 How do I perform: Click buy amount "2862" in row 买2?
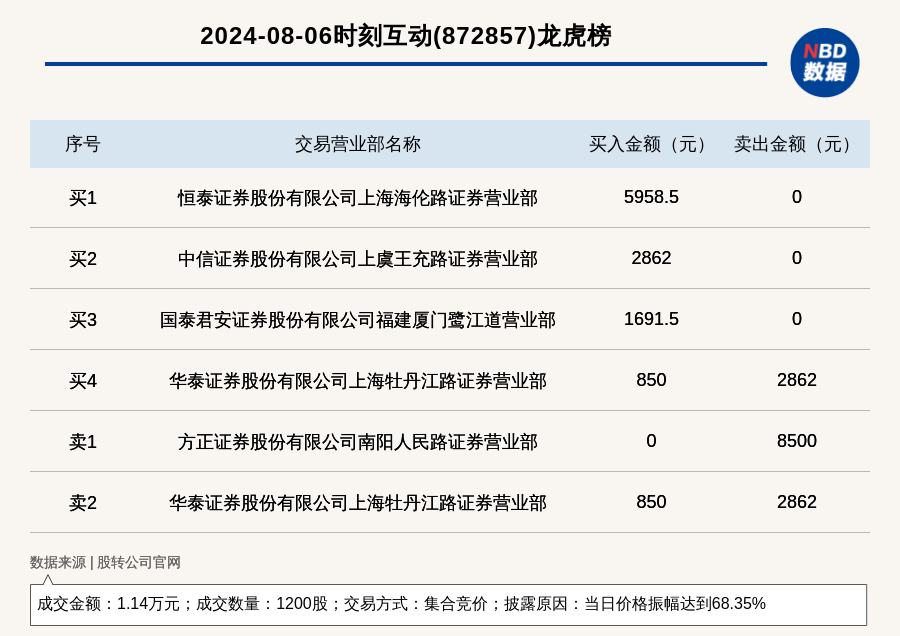[x=651, y=258]
